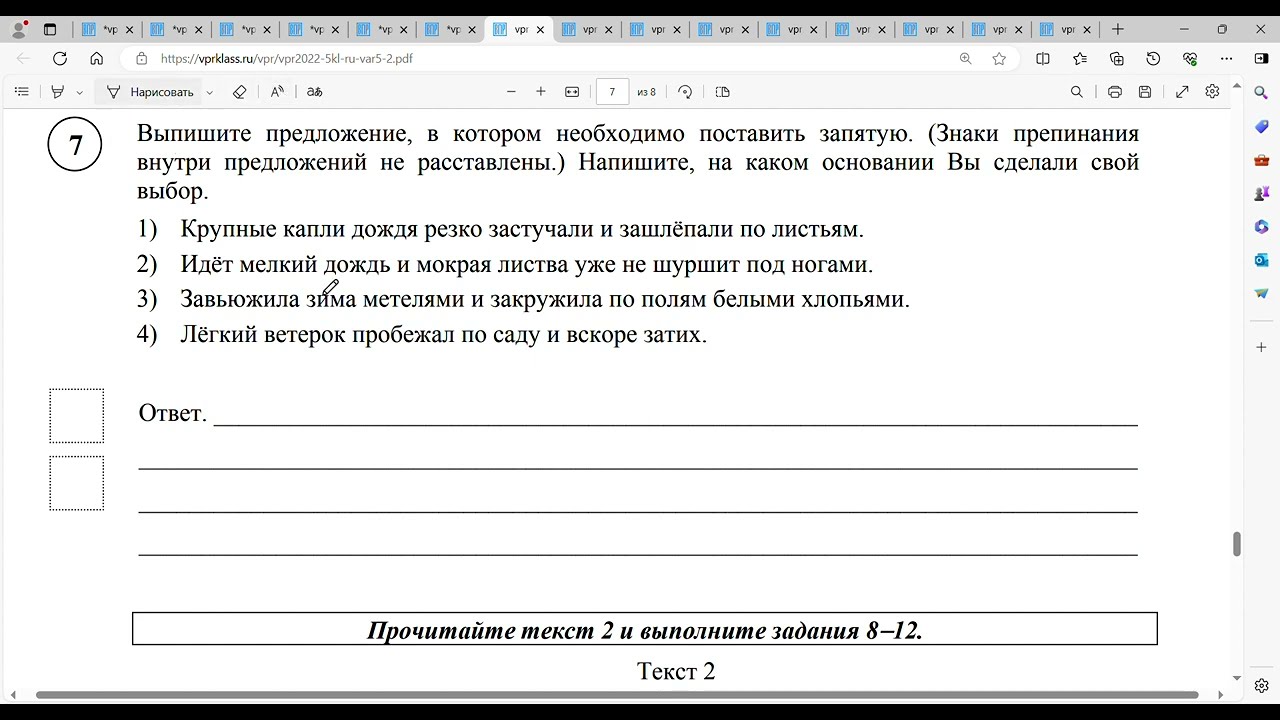Open the favorites list

tap(1080, 59)
